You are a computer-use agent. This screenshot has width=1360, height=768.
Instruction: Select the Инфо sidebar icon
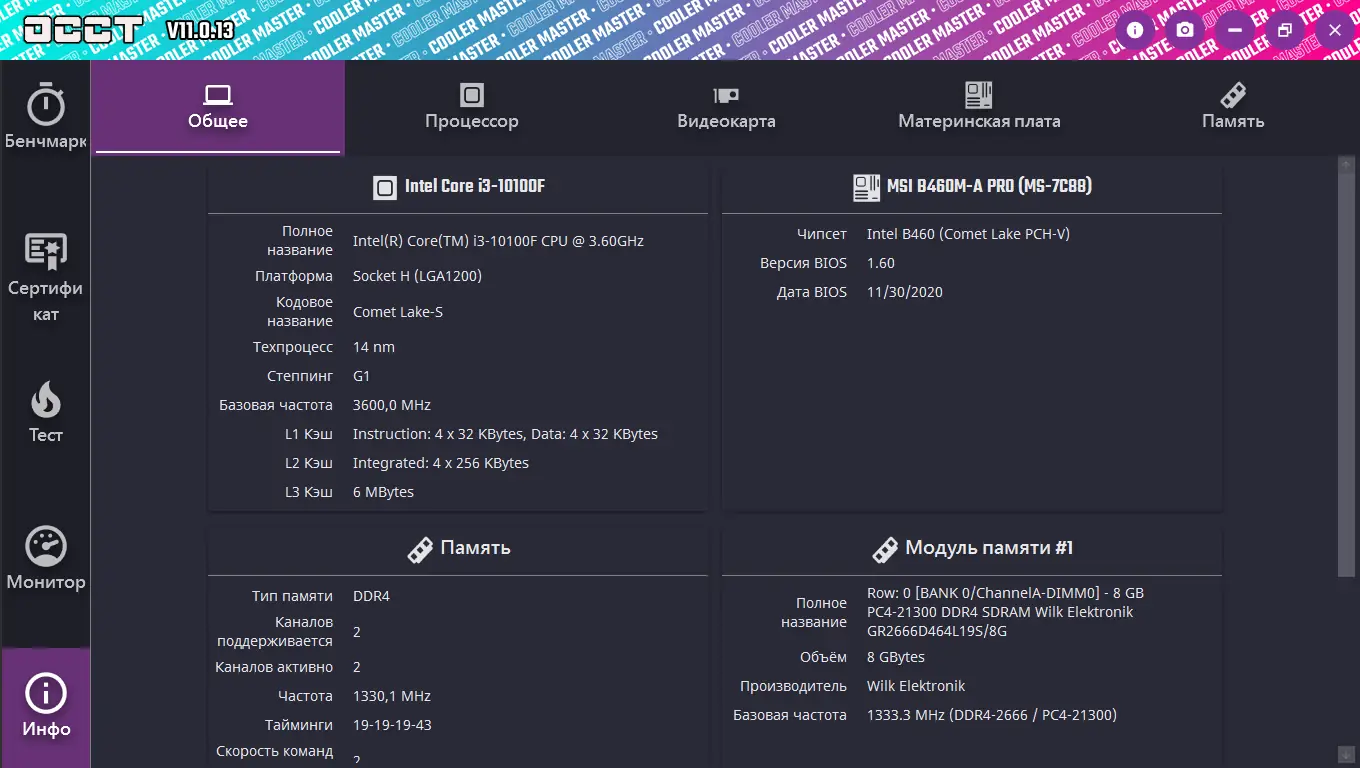coord(46,694)
